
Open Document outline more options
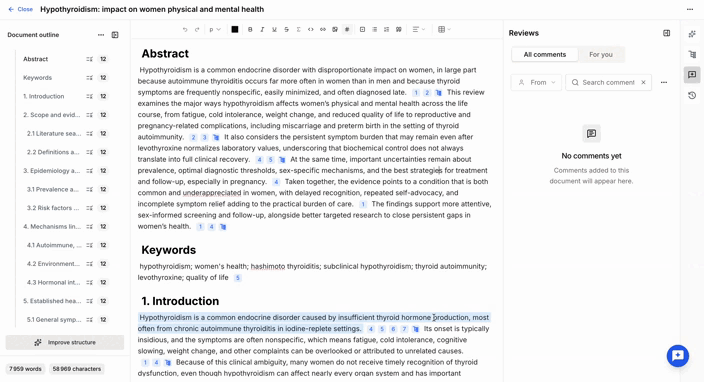tap(101, 35)
